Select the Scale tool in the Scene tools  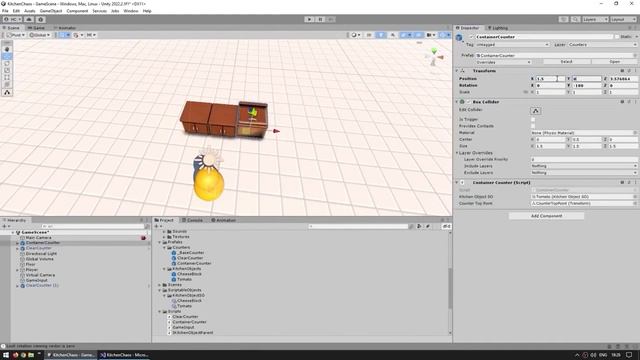tap(7, 70)
